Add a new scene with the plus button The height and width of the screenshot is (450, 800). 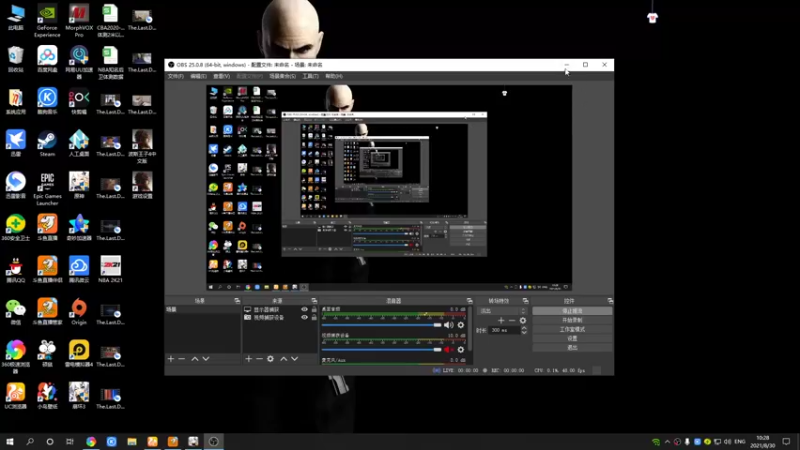(171, 359)
